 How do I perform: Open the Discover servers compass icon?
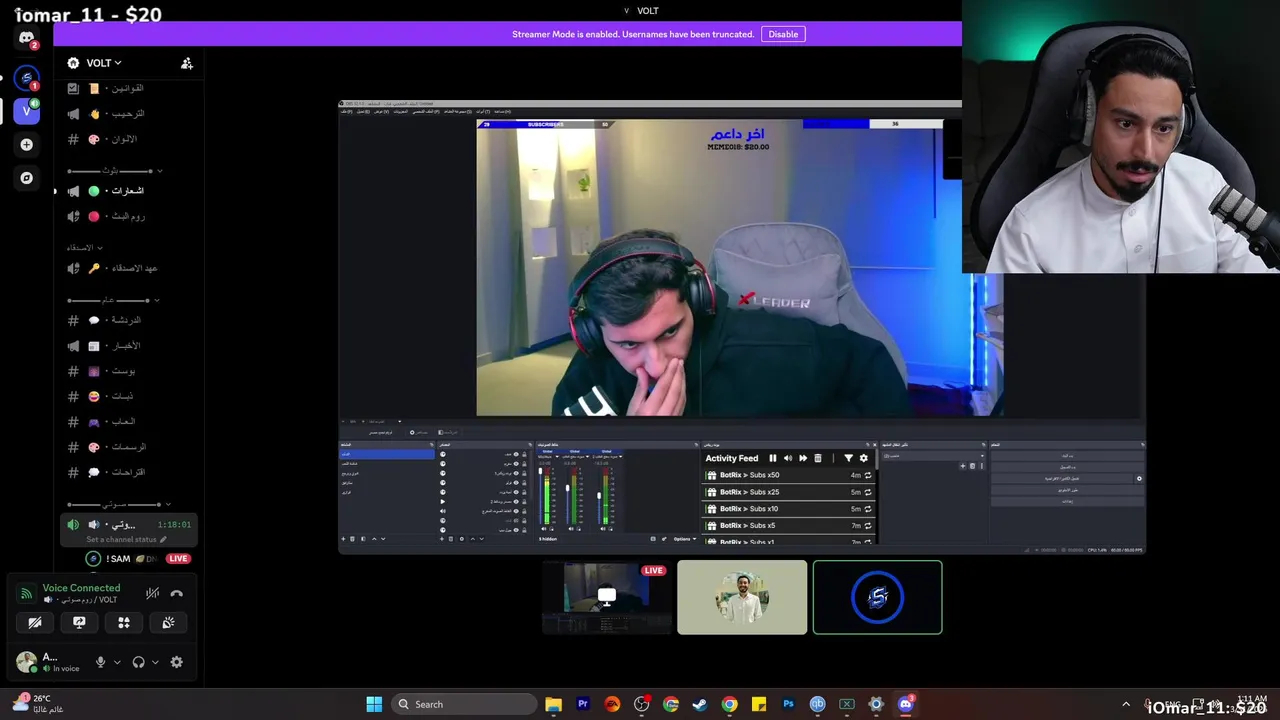point(27,178)
